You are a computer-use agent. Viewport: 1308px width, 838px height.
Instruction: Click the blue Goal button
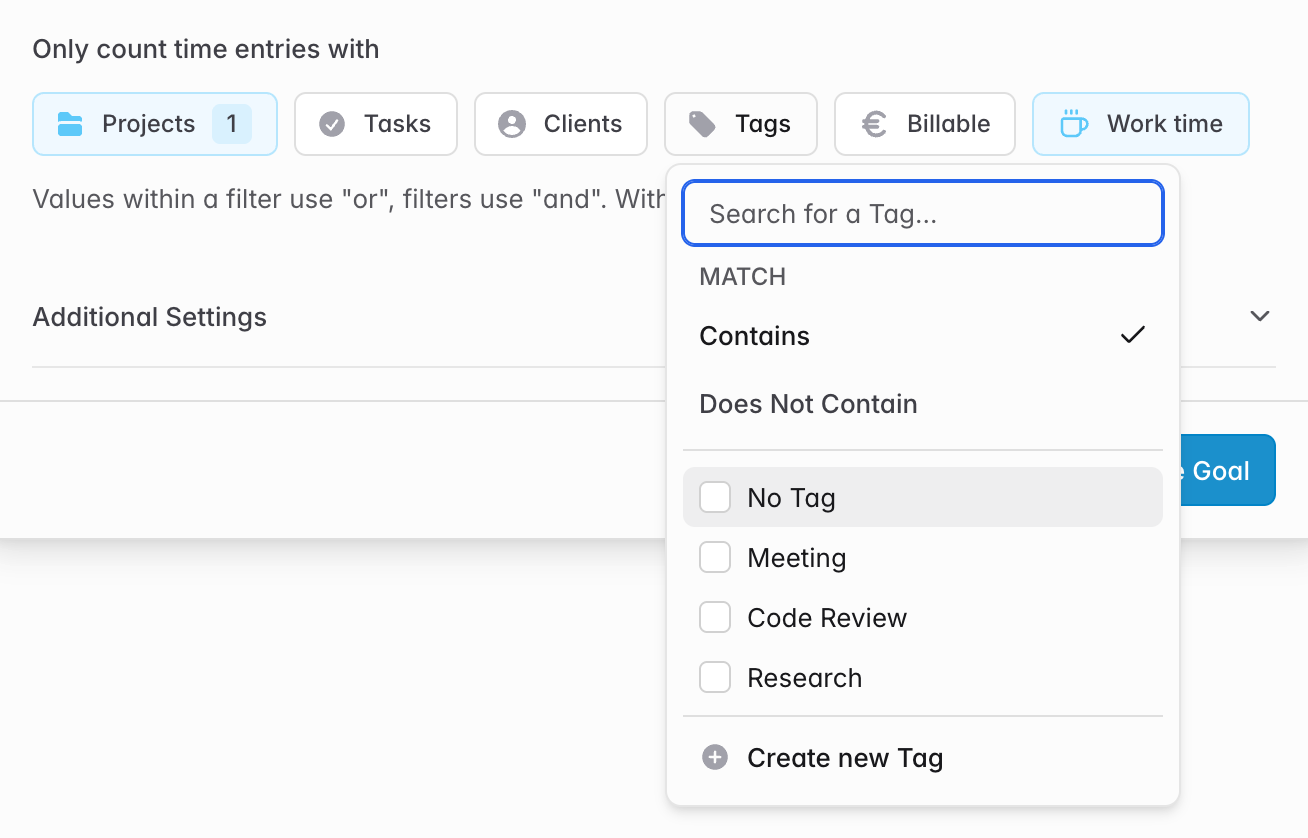[x=1228, y=470]
